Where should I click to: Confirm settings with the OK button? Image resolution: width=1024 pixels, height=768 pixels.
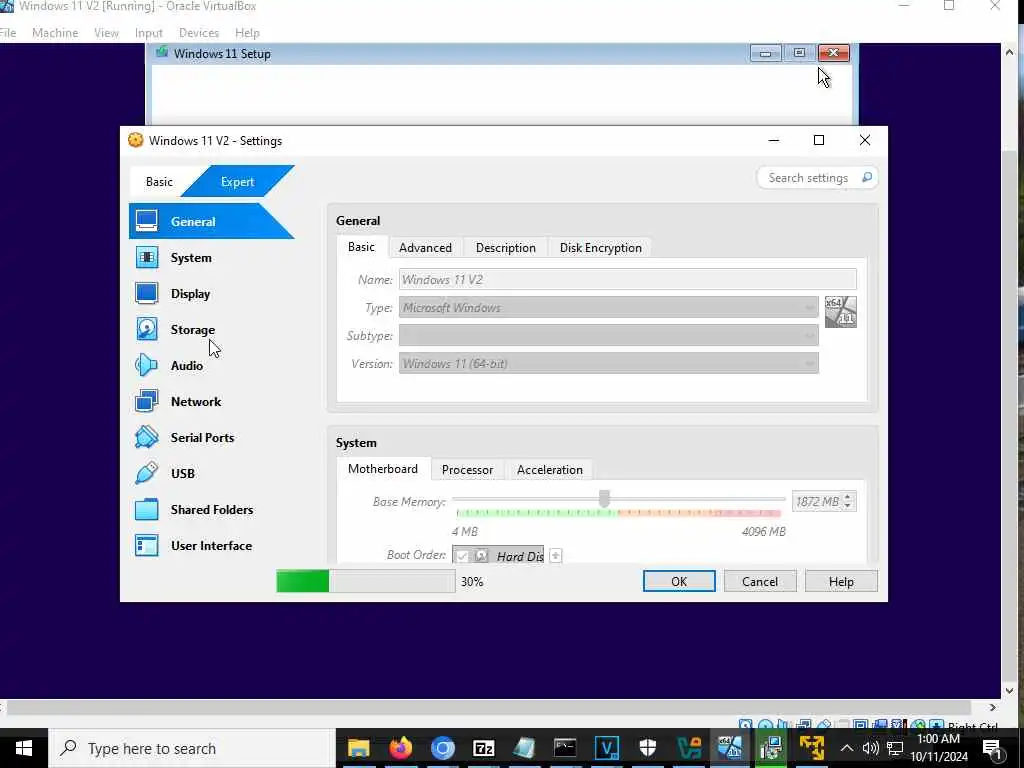(679, 581)
